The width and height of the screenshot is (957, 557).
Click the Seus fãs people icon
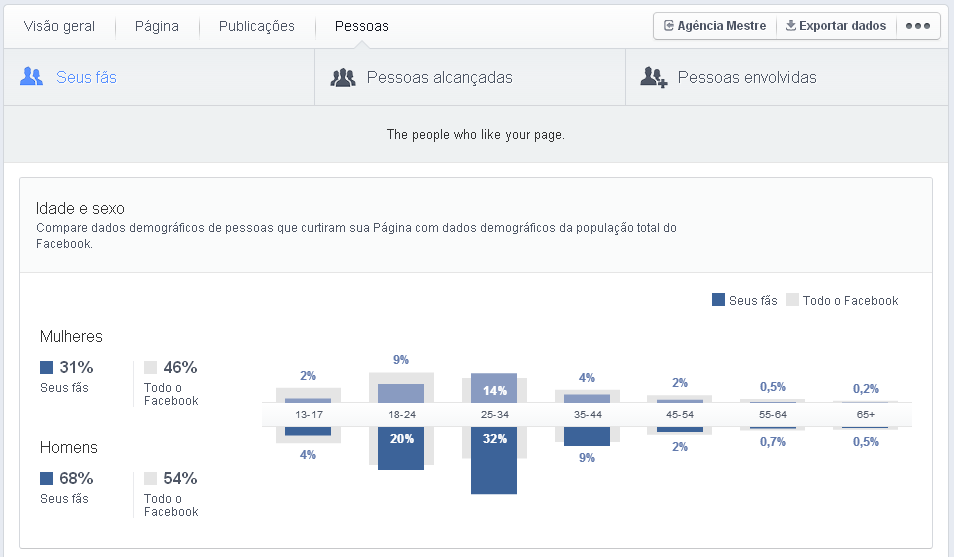point(32,77)
